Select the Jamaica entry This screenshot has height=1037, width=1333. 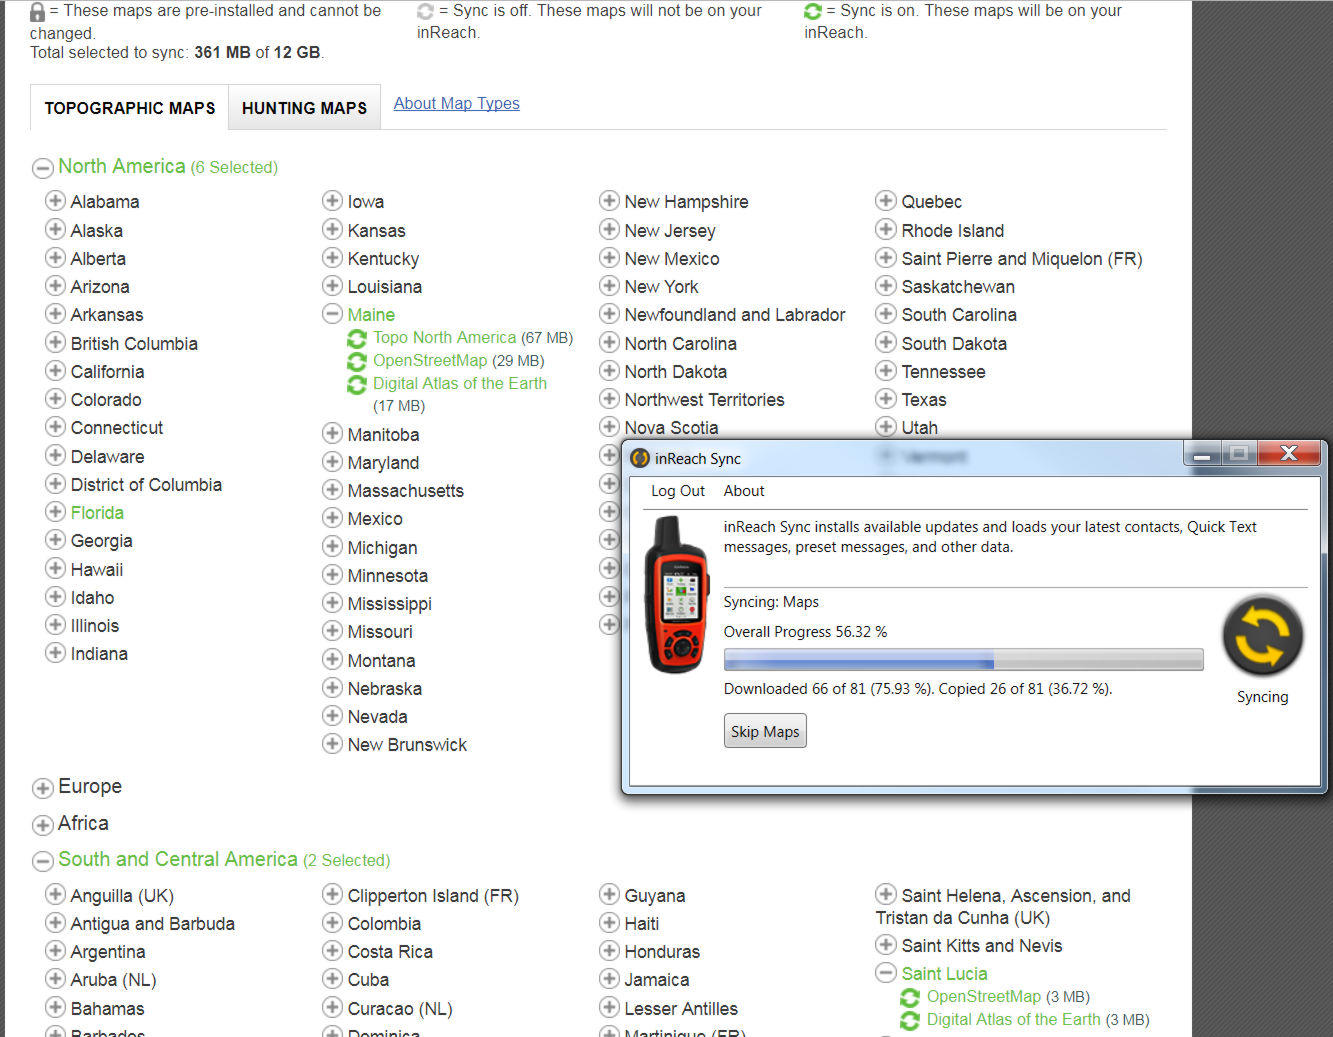click(x=657, y=980)
